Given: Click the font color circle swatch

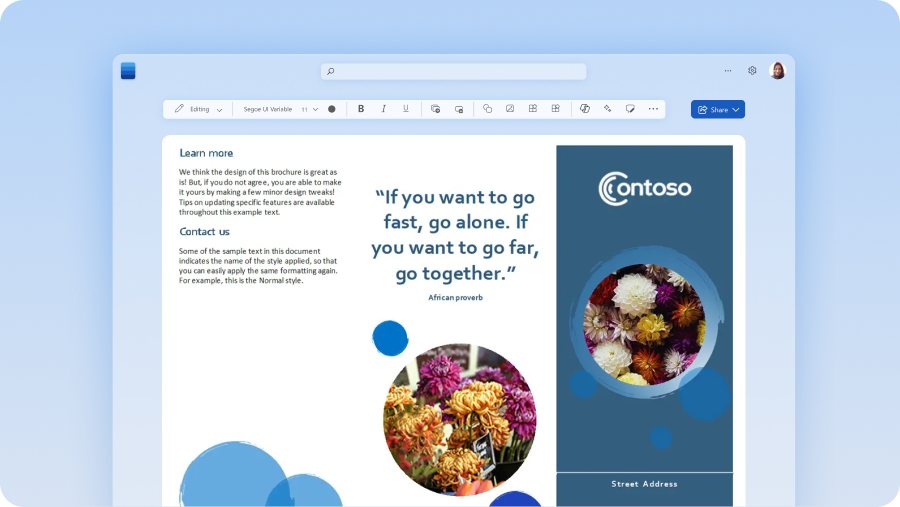Looking at the screenshot, I should coord(332,109).
